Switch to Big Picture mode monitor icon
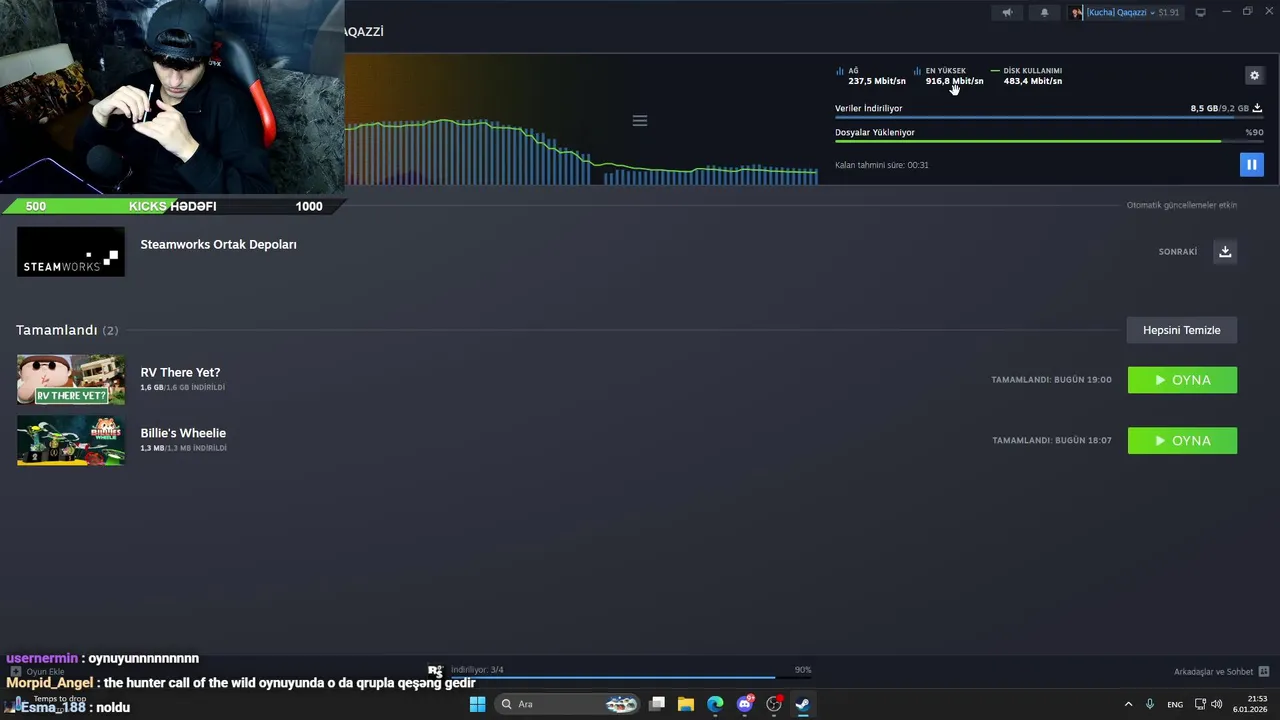The width and height of the screenshot is (1280, 720). click(x=1201, y=13)
